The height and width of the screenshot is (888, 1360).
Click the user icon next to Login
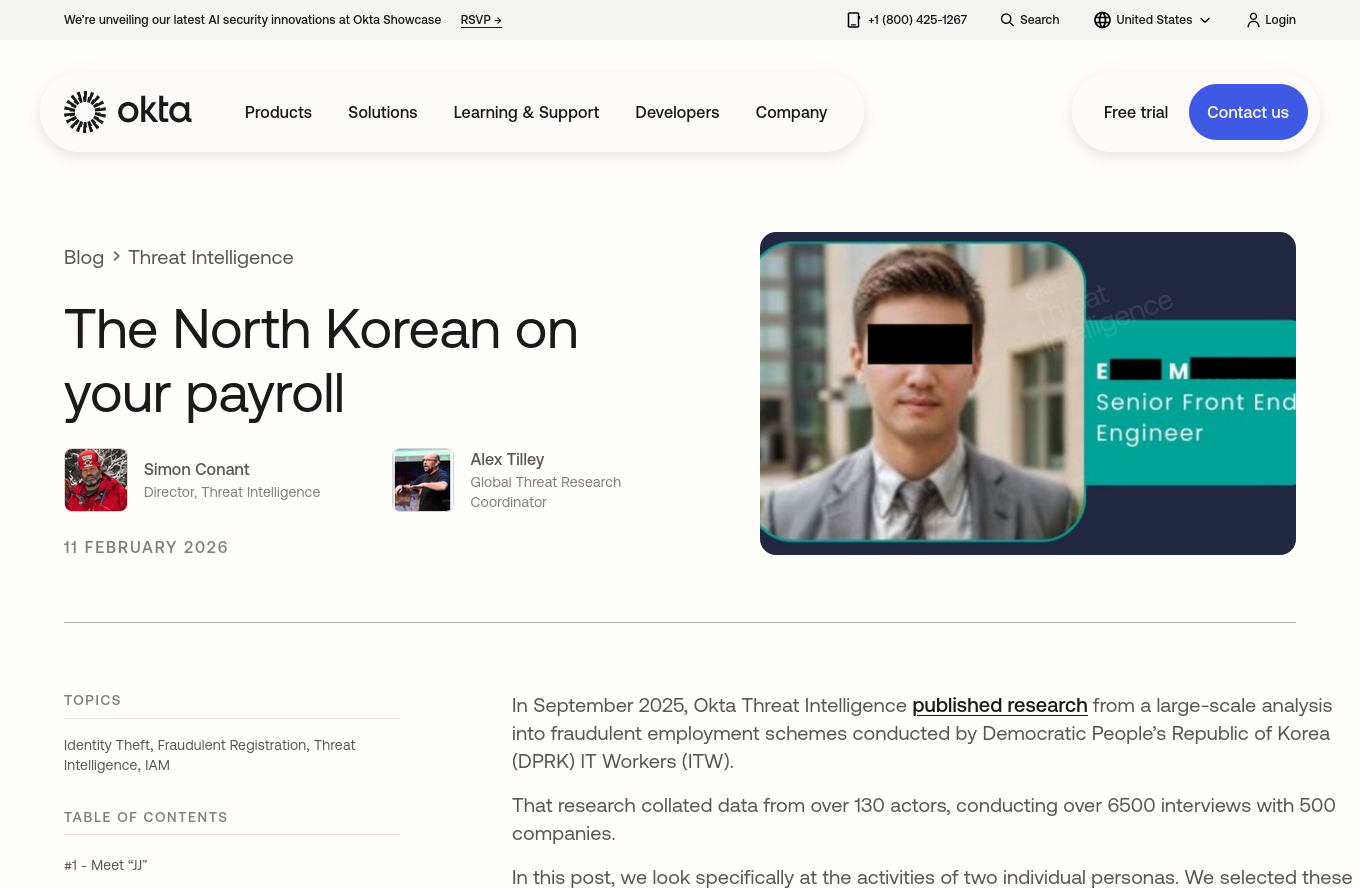[x=1253, y=20]
